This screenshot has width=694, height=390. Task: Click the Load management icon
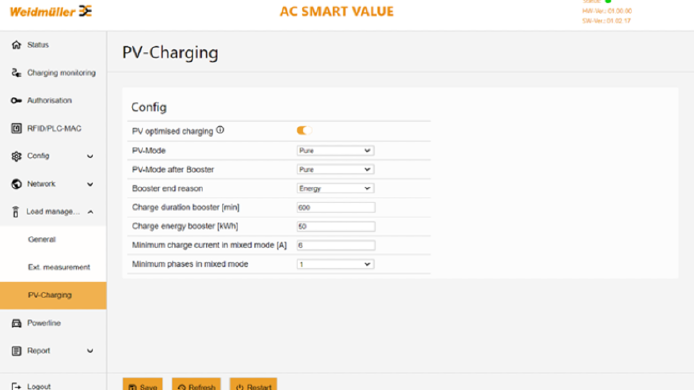click(15, 212)
